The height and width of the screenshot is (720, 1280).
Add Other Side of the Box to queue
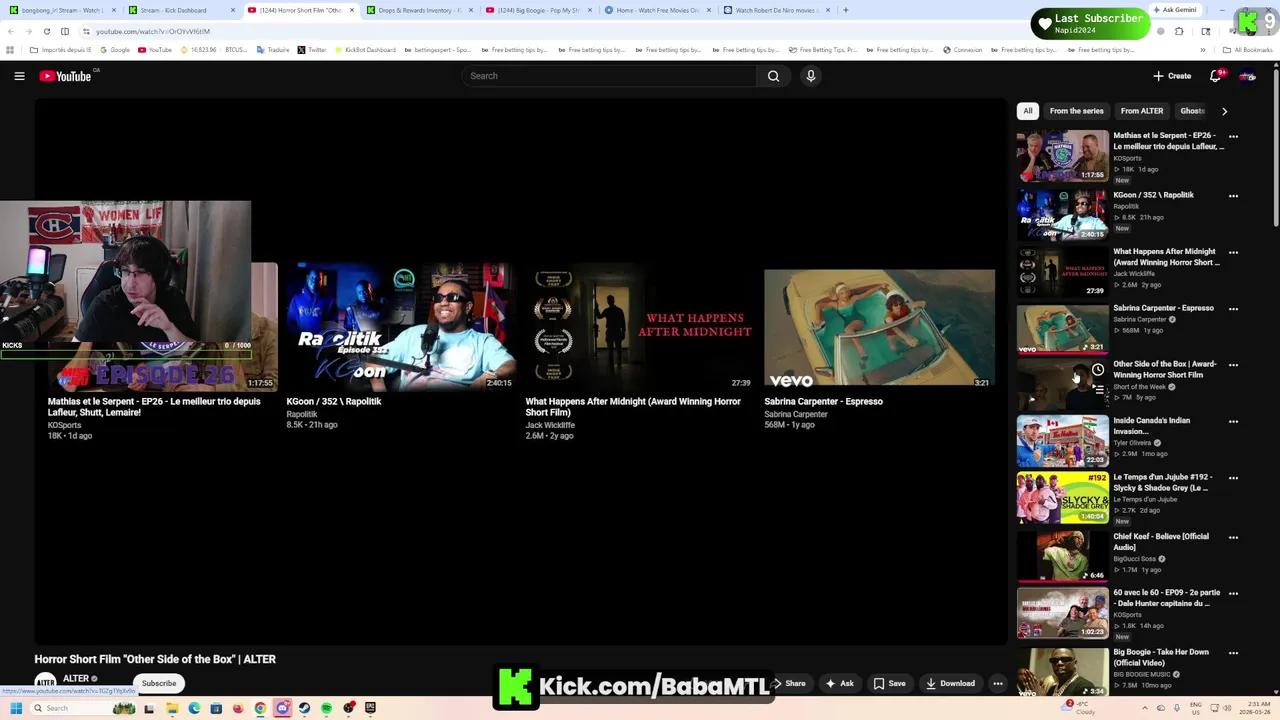coord(1098,391)
